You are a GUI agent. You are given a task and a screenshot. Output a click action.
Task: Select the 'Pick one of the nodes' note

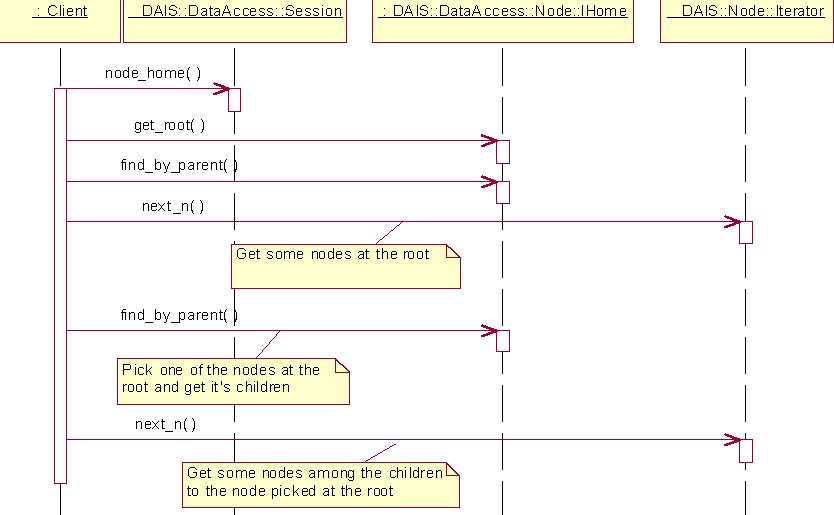[x=233, y=381]
